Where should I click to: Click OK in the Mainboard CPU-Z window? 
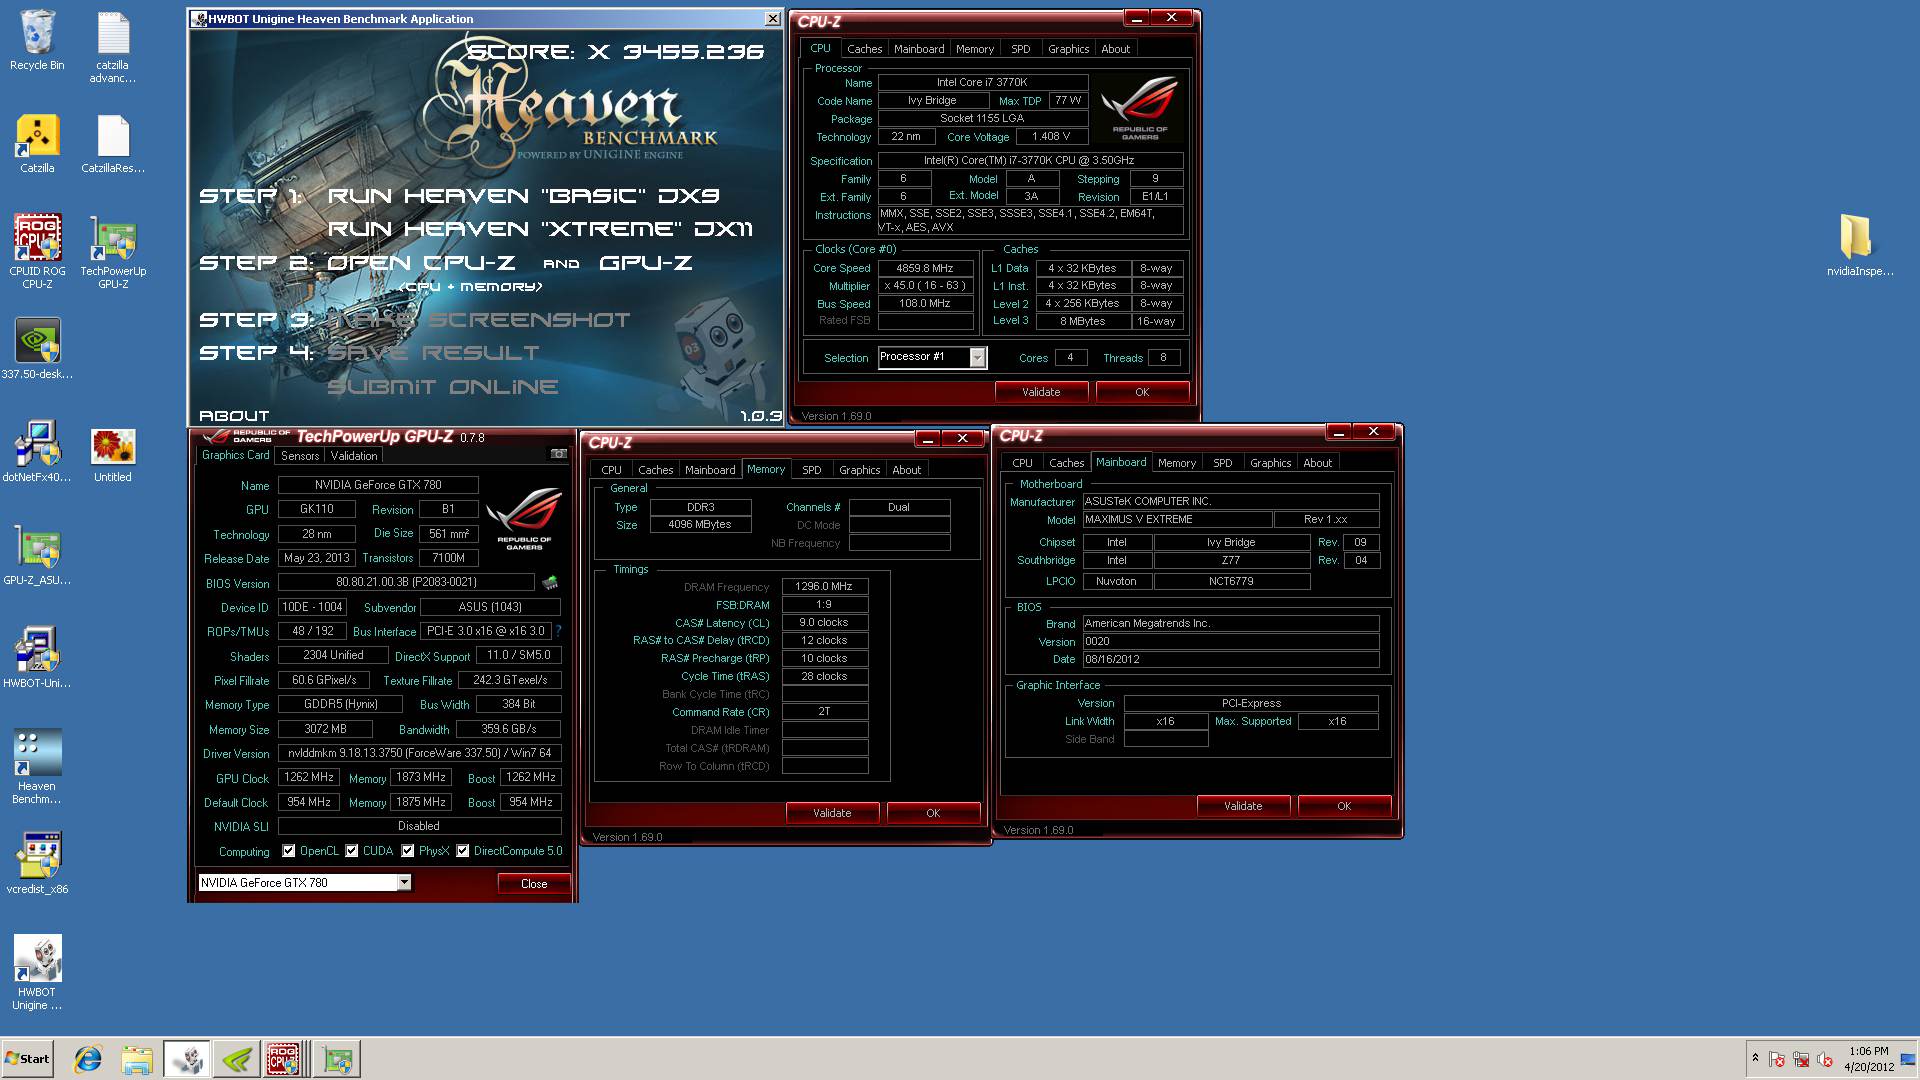click(1344, 806)
